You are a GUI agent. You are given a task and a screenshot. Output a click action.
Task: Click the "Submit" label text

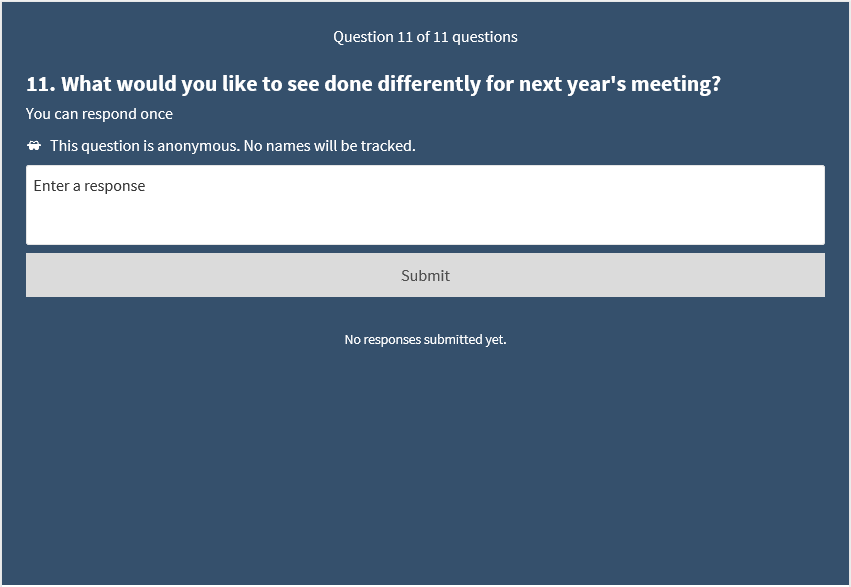point(425,276)
